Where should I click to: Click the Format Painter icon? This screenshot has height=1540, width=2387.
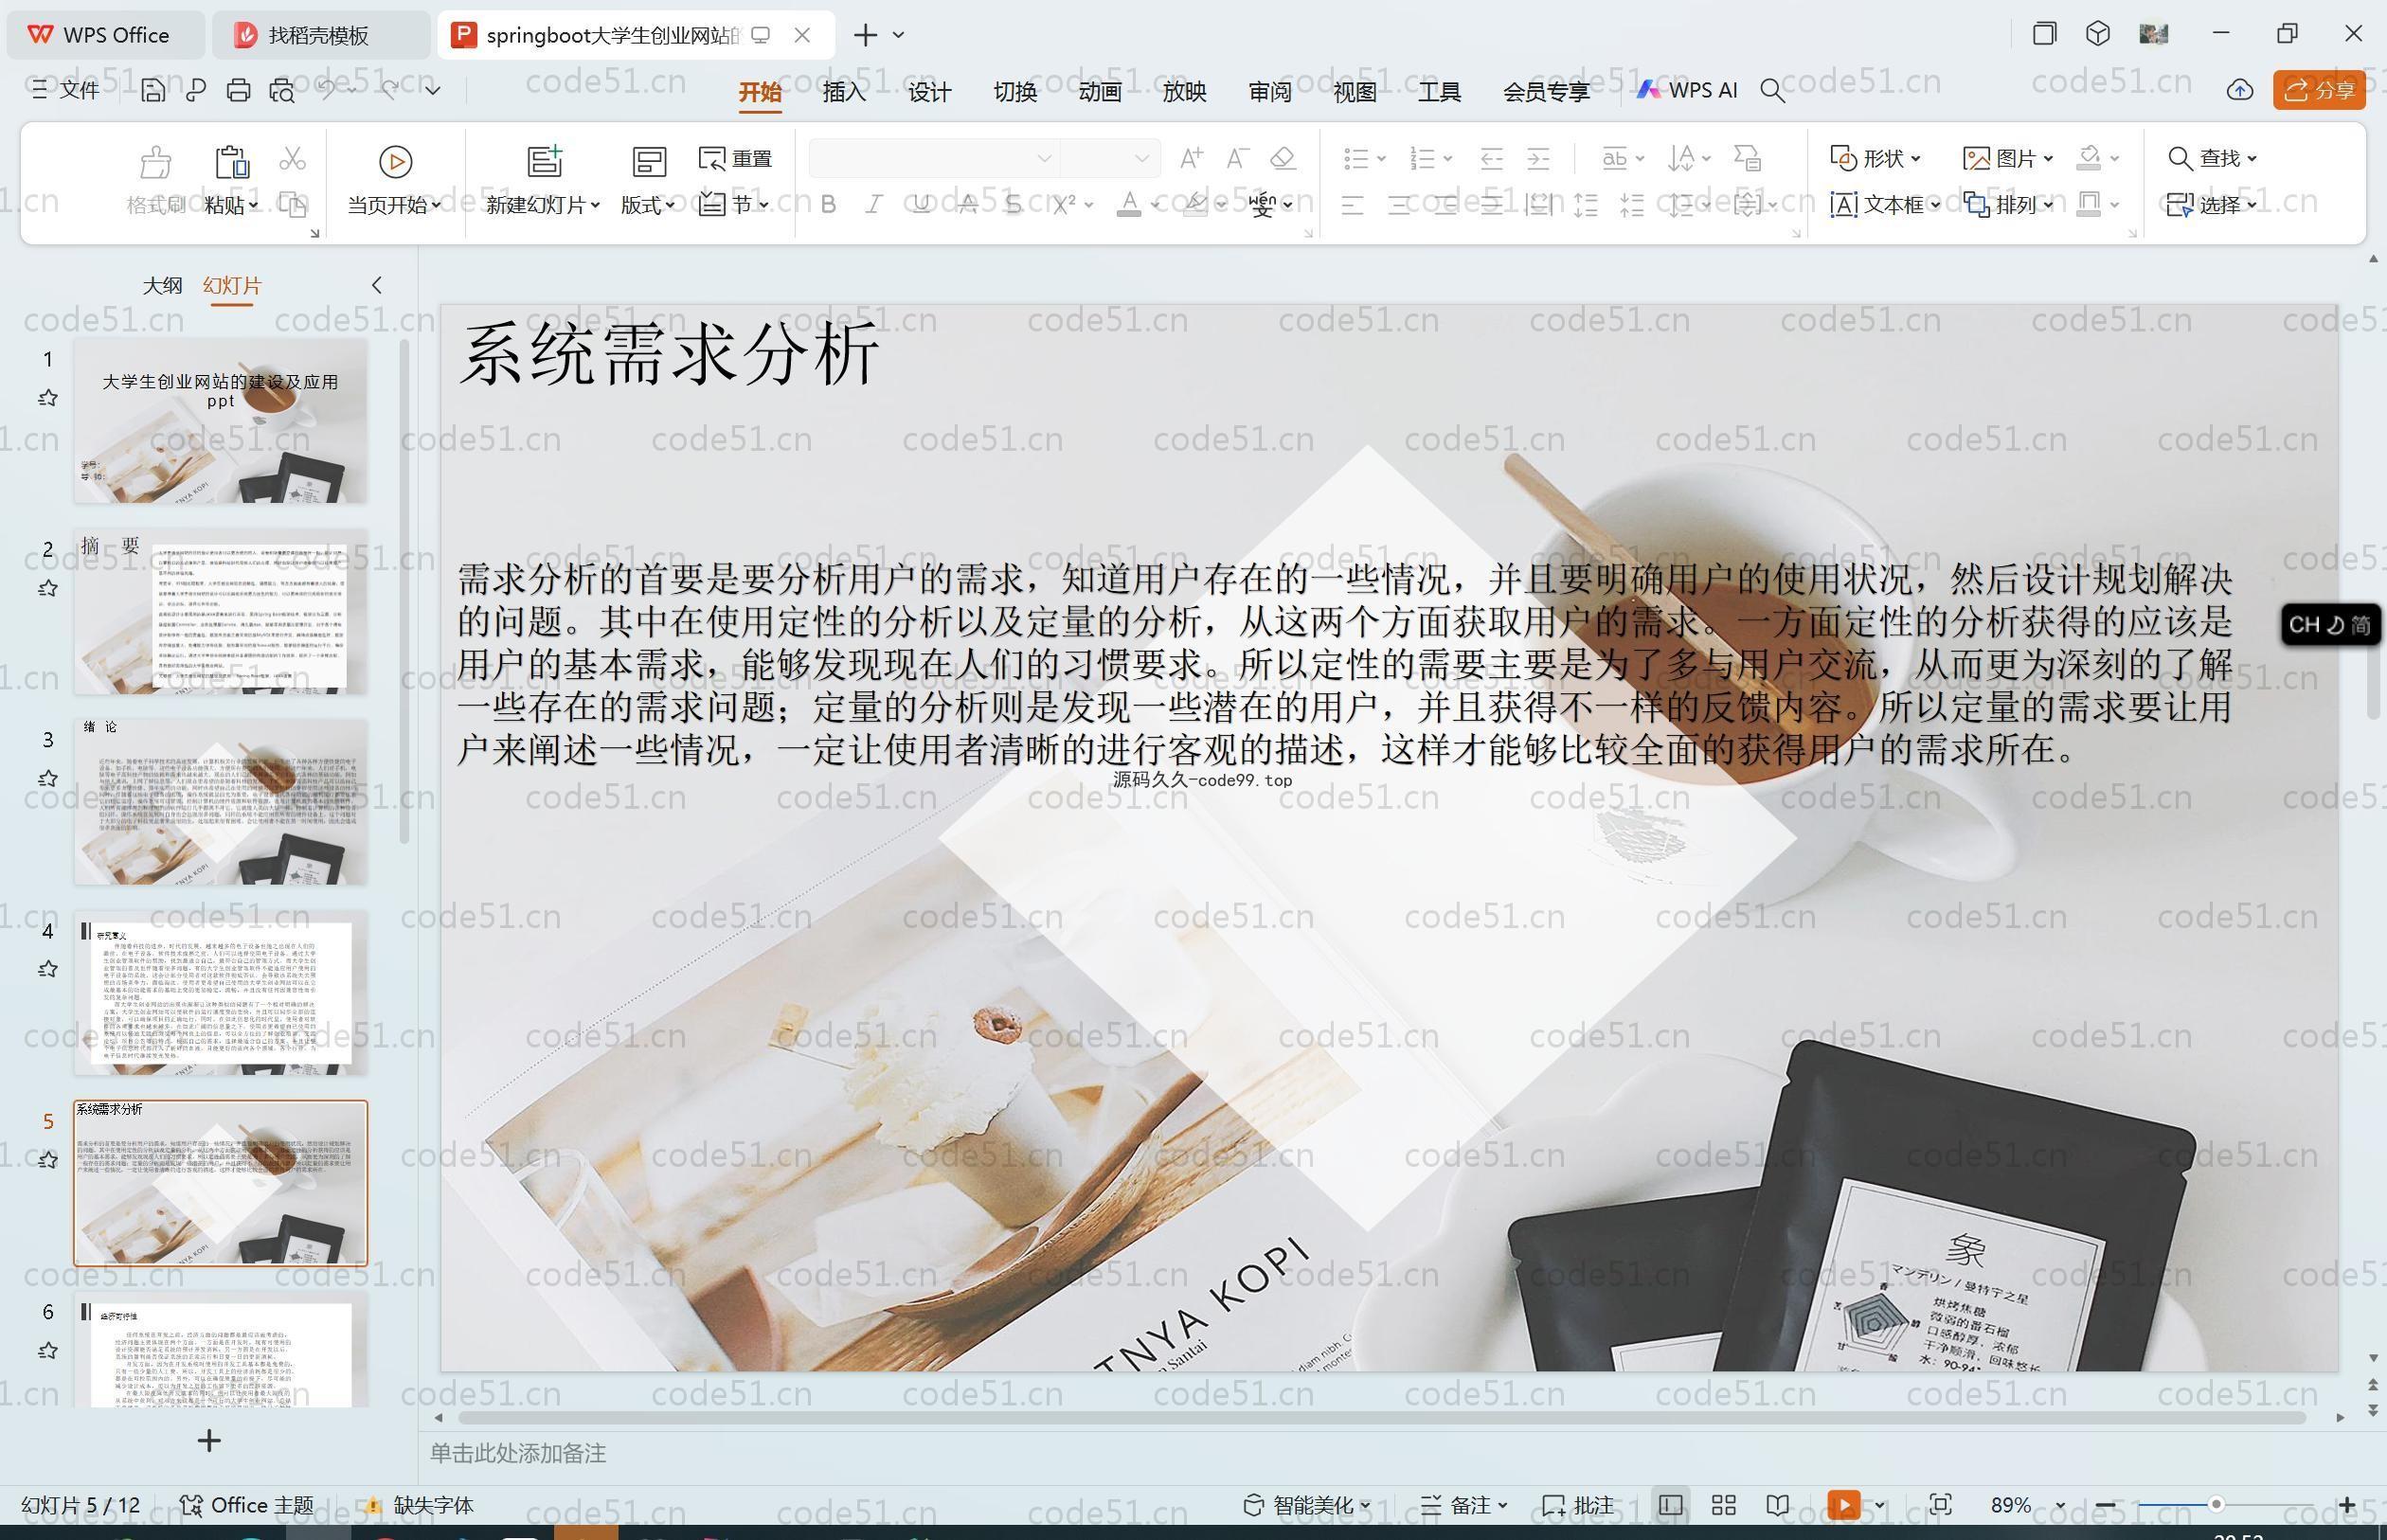(x=155, y=161)
